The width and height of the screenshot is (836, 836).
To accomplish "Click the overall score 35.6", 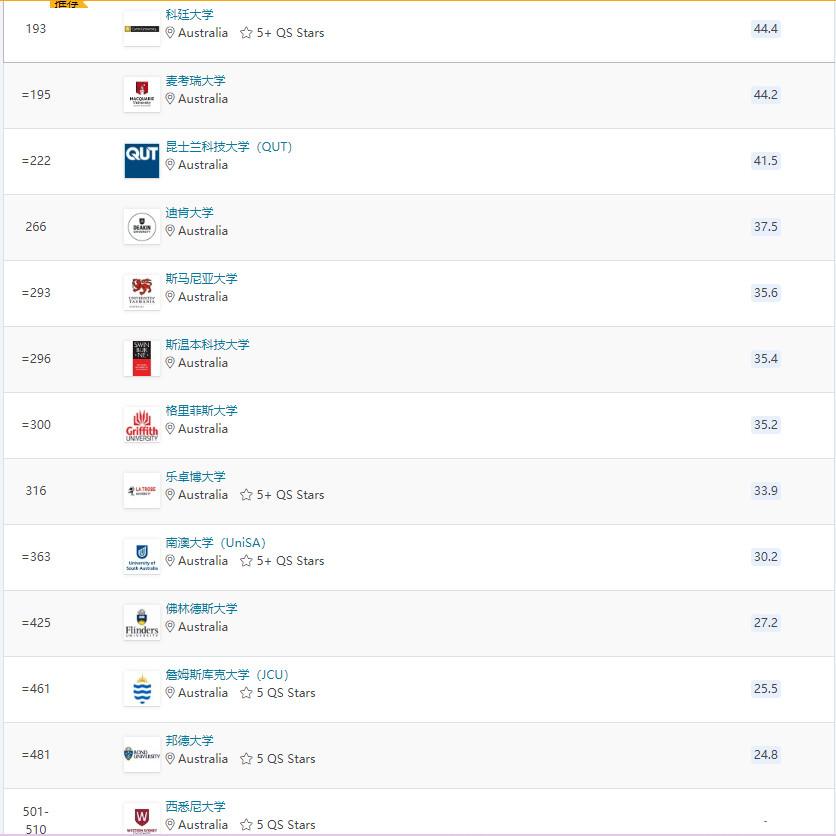I will 766,293.
